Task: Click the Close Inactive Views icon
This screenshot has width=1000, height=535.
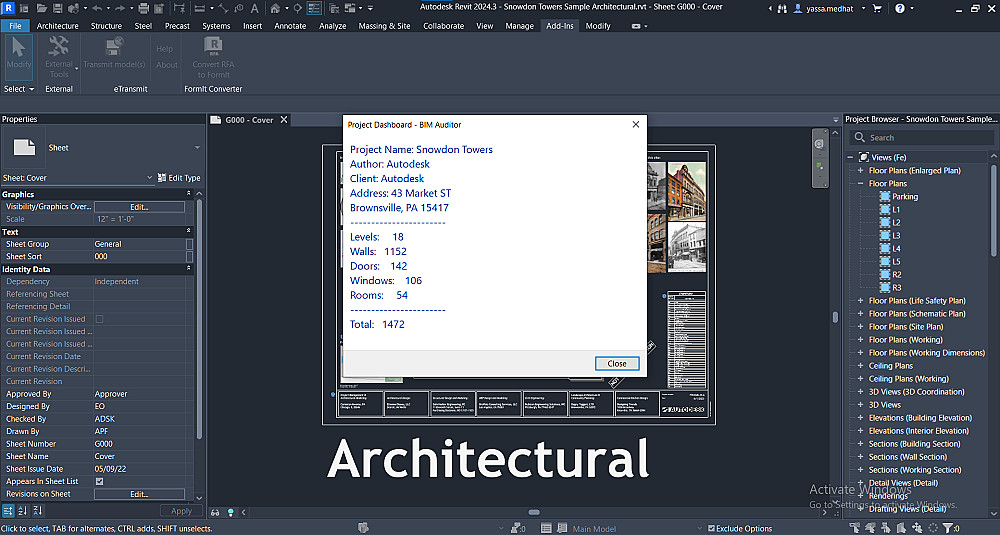Action: point(334,8)
